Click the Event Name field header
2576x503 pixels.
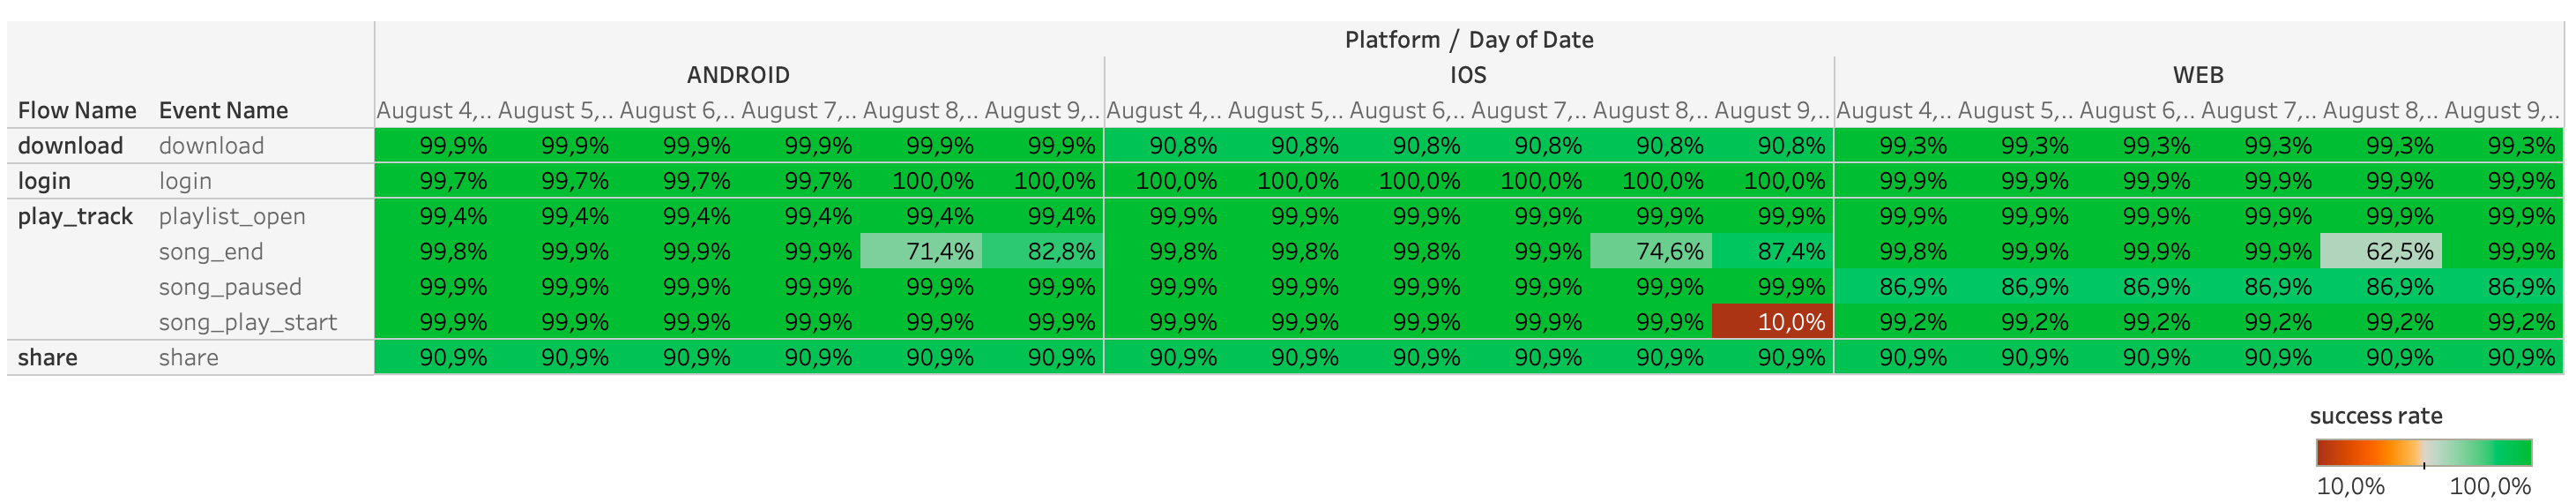[x=223, y=110]
